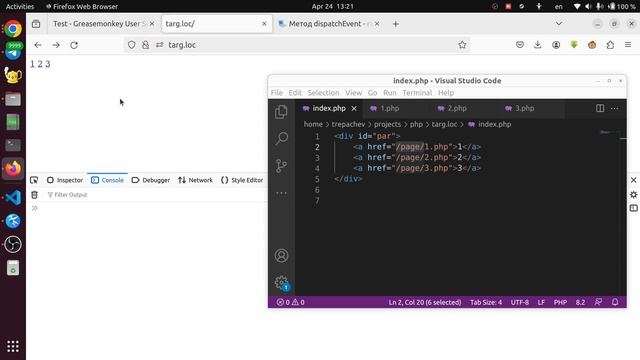This screenshot has height=360, width=640.
Task: Bookmark this page with the star icon
Action: coord(462,45)
